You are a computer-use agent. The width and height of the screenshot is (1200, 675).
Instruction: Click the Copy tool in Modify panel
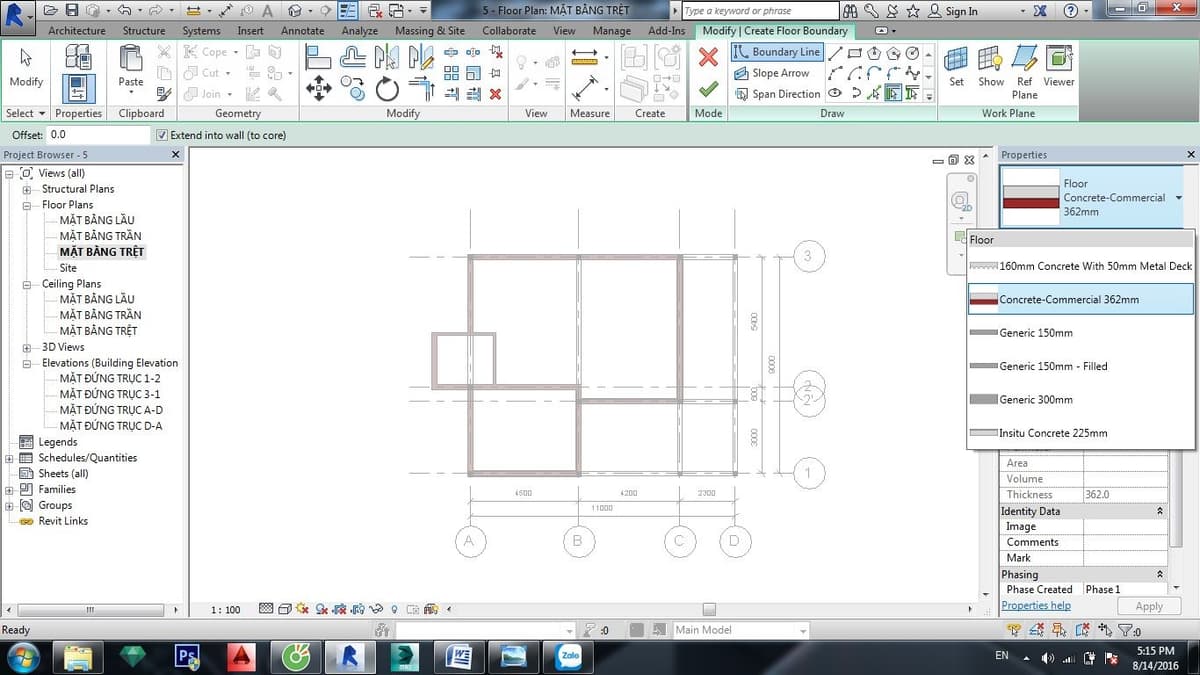click(x=355, y=90)
